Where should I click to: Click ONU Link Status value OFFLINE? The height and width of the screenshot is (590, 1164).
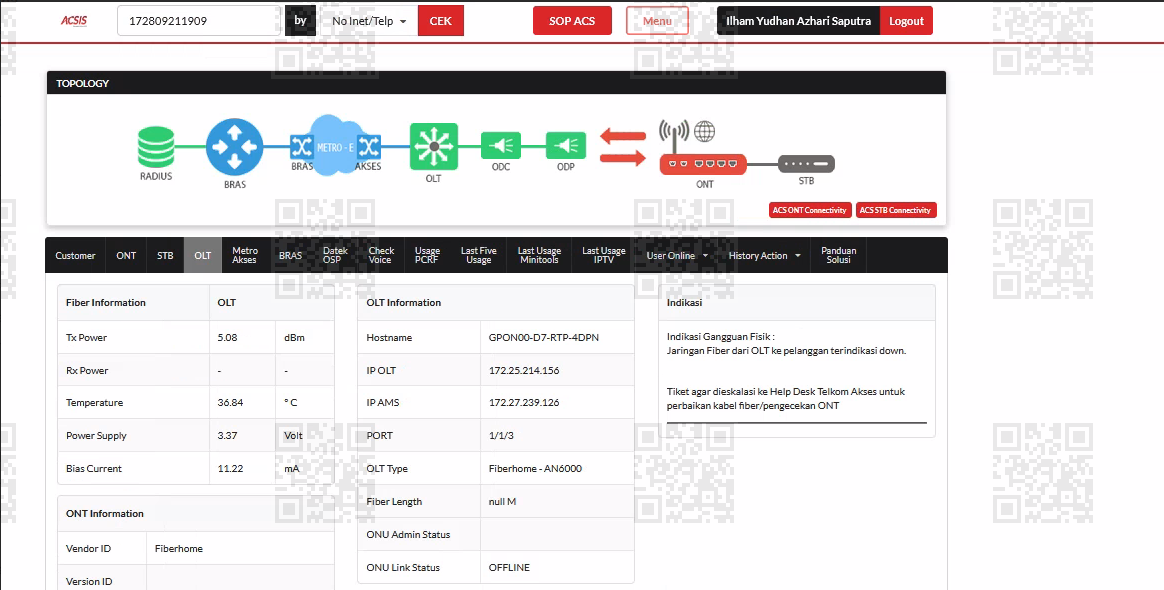point(509,567)
